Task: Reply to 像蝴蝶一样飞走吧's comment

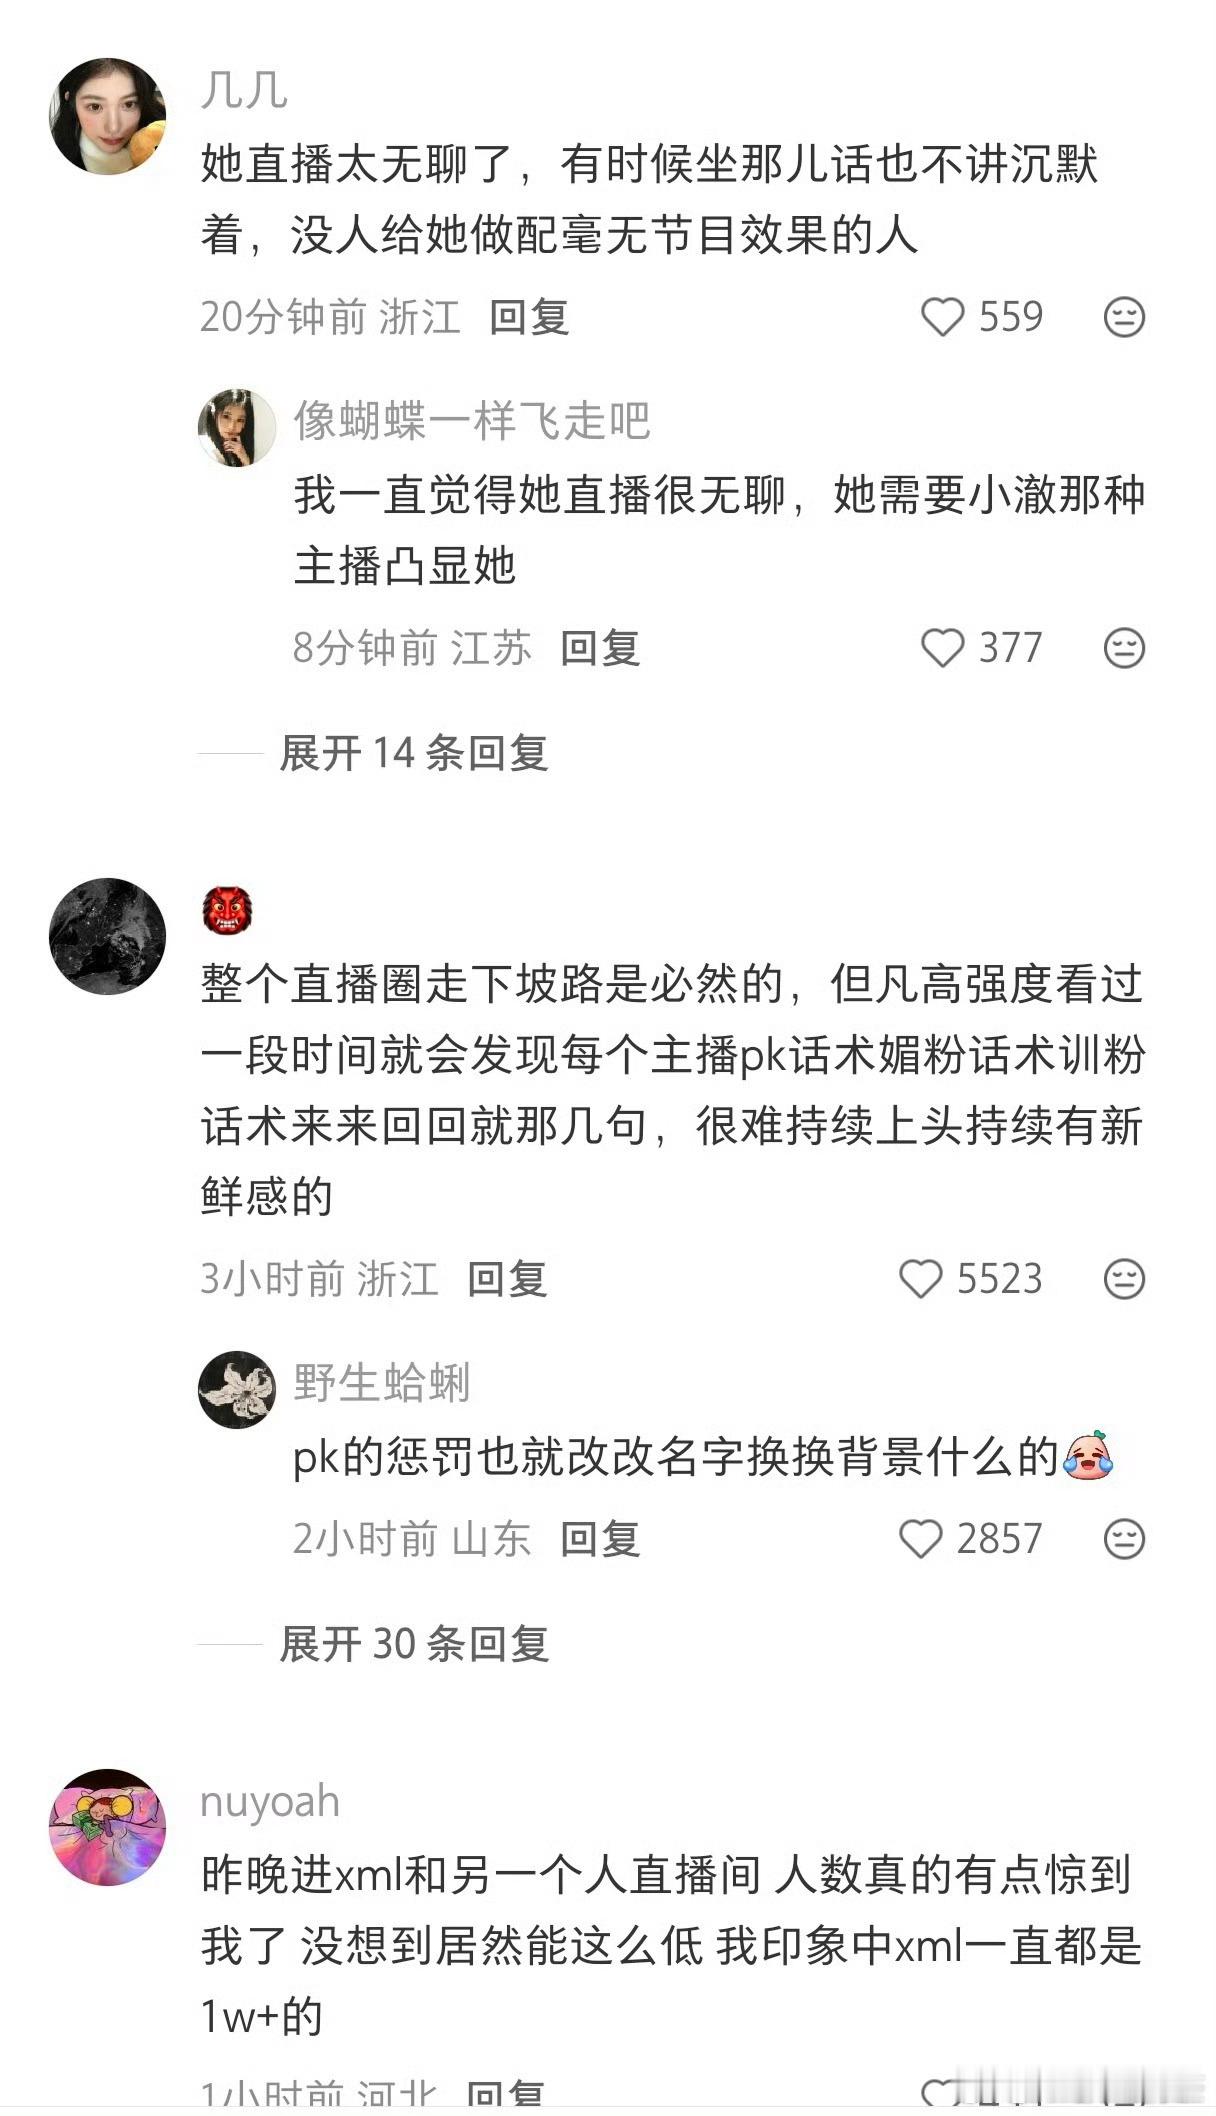Action: tap(600, 648)
